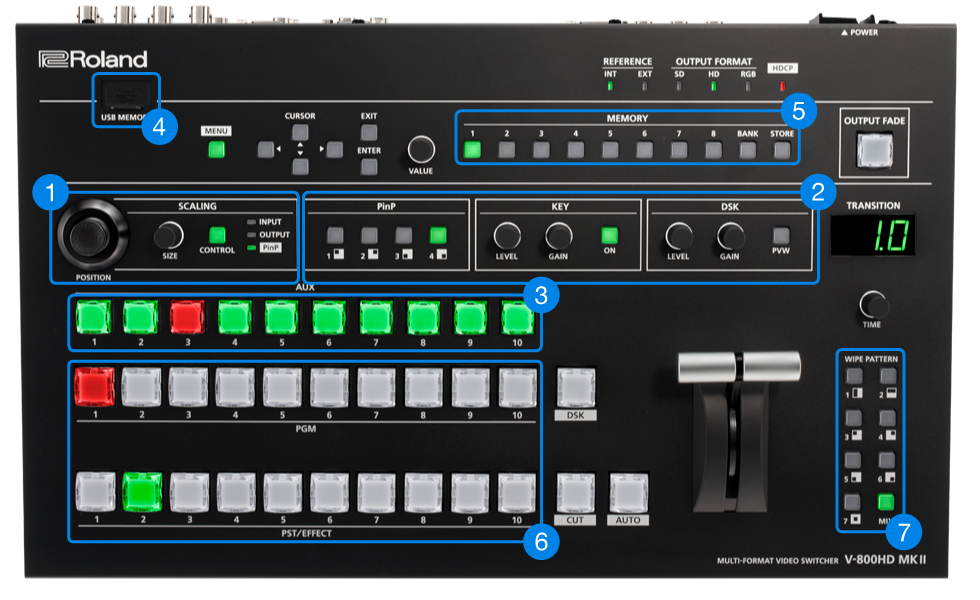This screenshot has width=980, height=600.
Task: Click the Roland logo
Action: tap(93, 59)
